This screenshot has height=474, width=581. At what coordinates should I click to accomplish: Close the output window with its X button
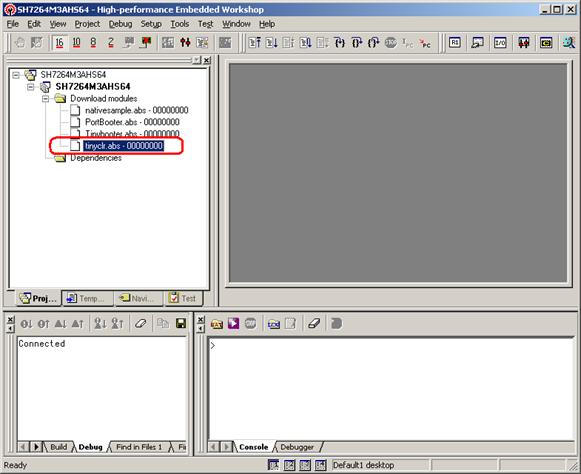click(x=11, y=319)
